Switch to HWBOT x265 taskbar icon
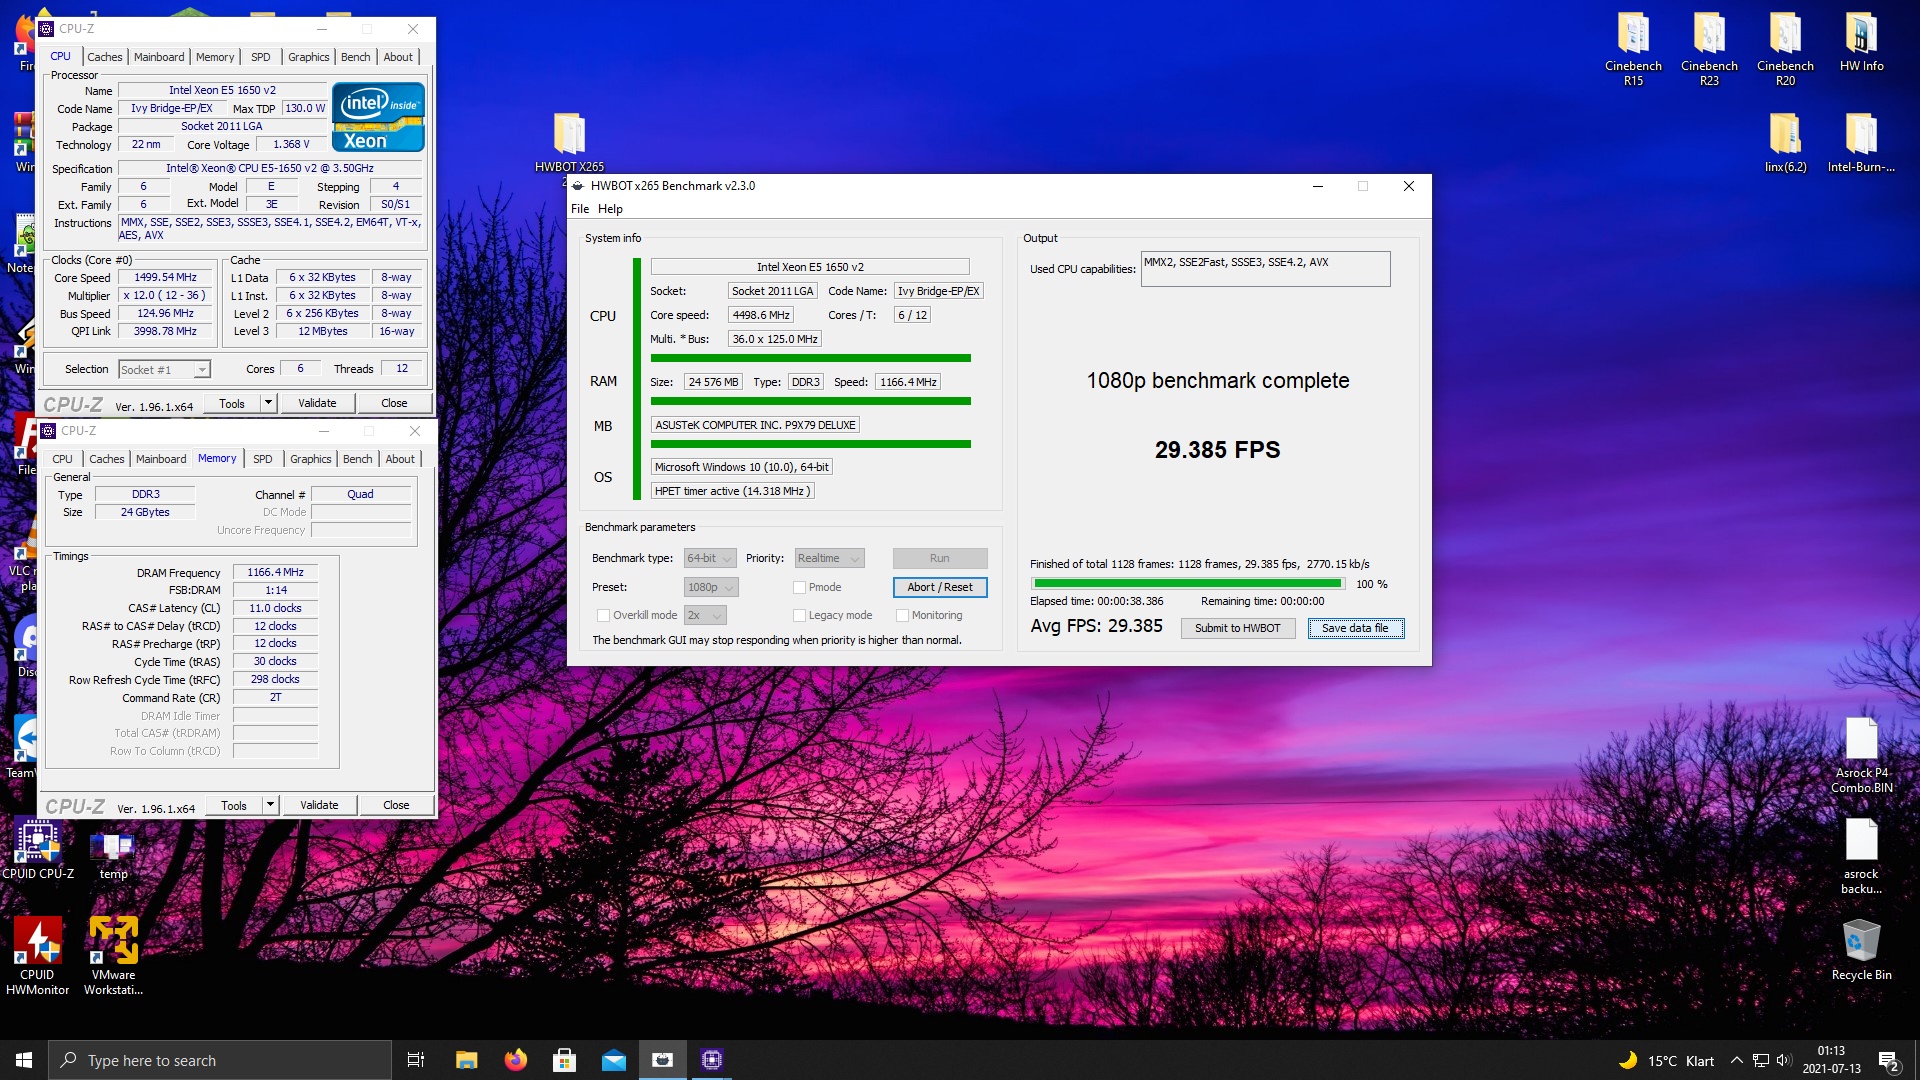This screenshot has width=1920, height=1080. (x=662, y=1060)
